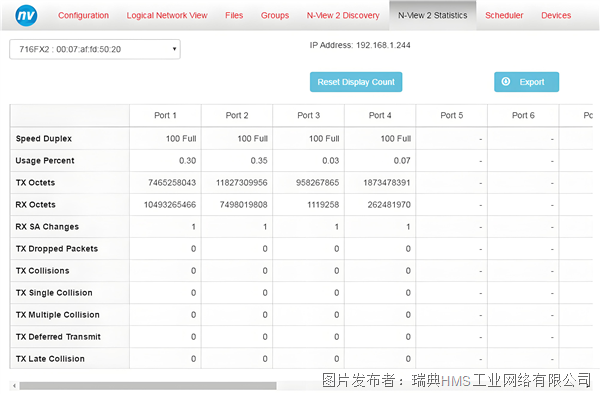The height and width of the screenshot is (394, 600).
Task: Click Port 3 TX Dropped Packets value
Action: click(x=337, y=249)
